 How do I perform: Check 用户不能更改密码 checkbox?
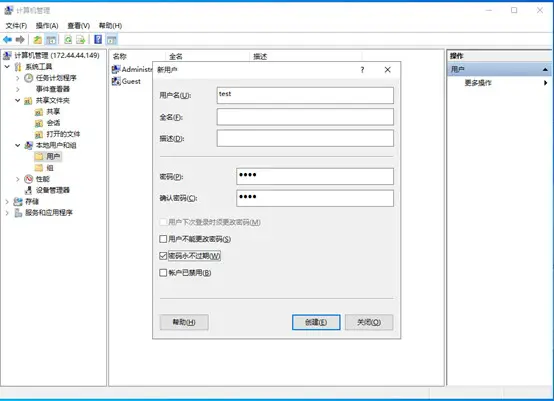163,239
